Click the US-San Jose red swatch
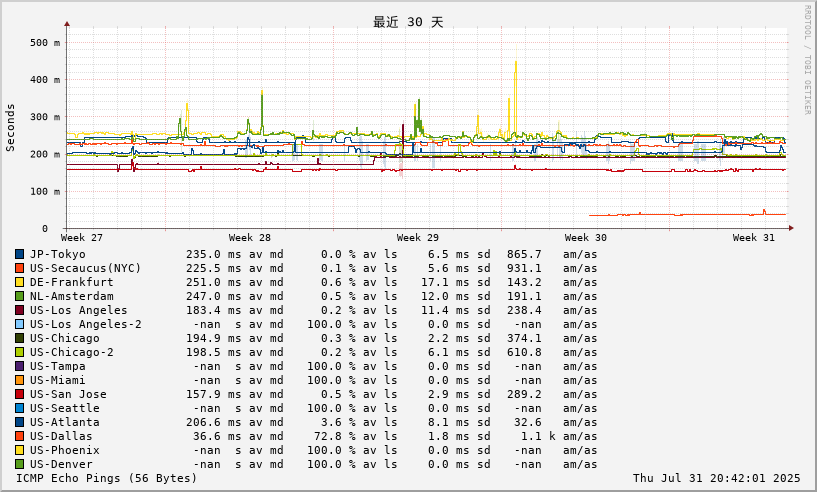This screenshot has width=817, height=492. [x=19, y=395]
